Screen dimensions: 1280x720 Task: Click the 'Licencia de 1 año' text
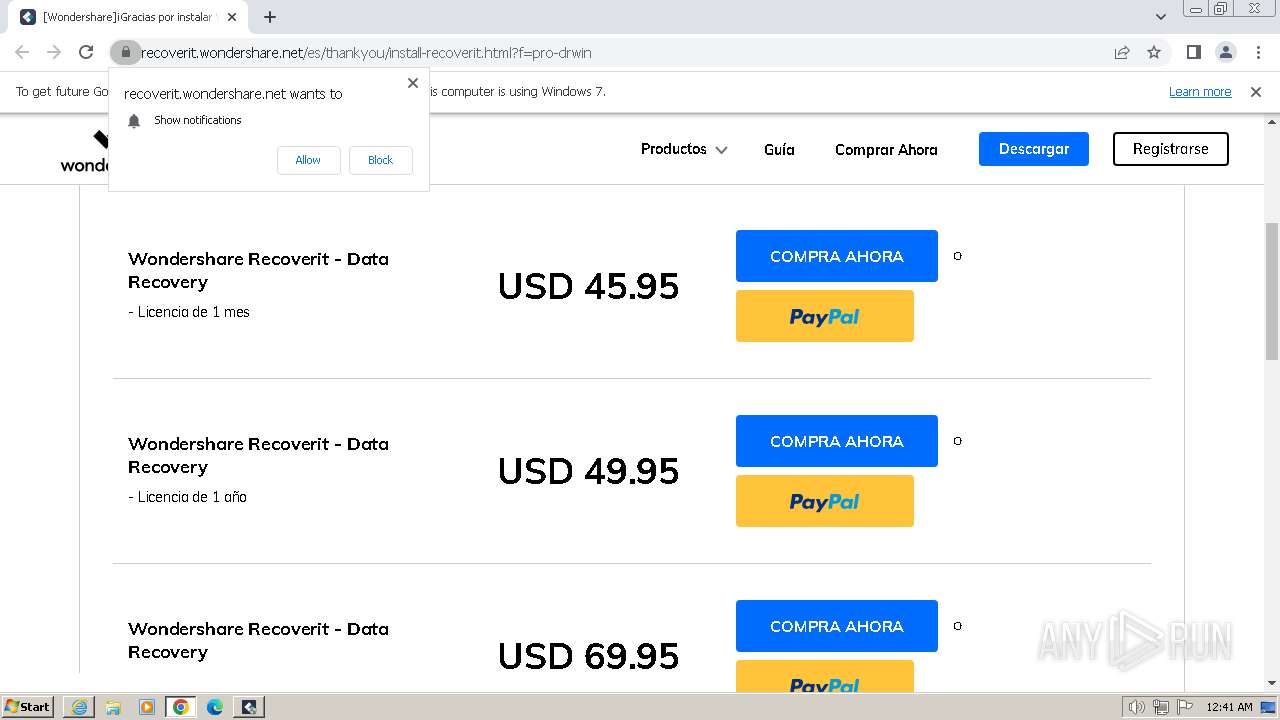tap(187, 497)
